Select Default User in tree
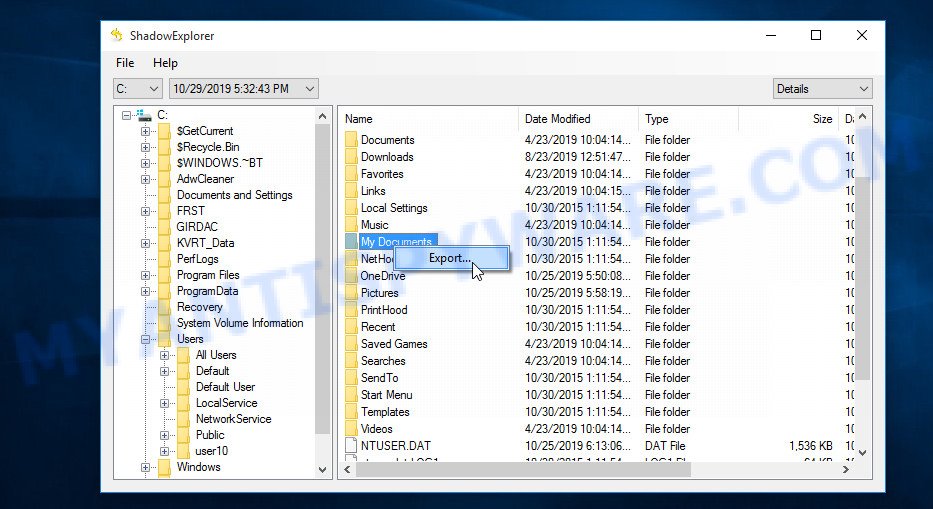This screenshot has width=933, height=509. [x=226, y=387]
